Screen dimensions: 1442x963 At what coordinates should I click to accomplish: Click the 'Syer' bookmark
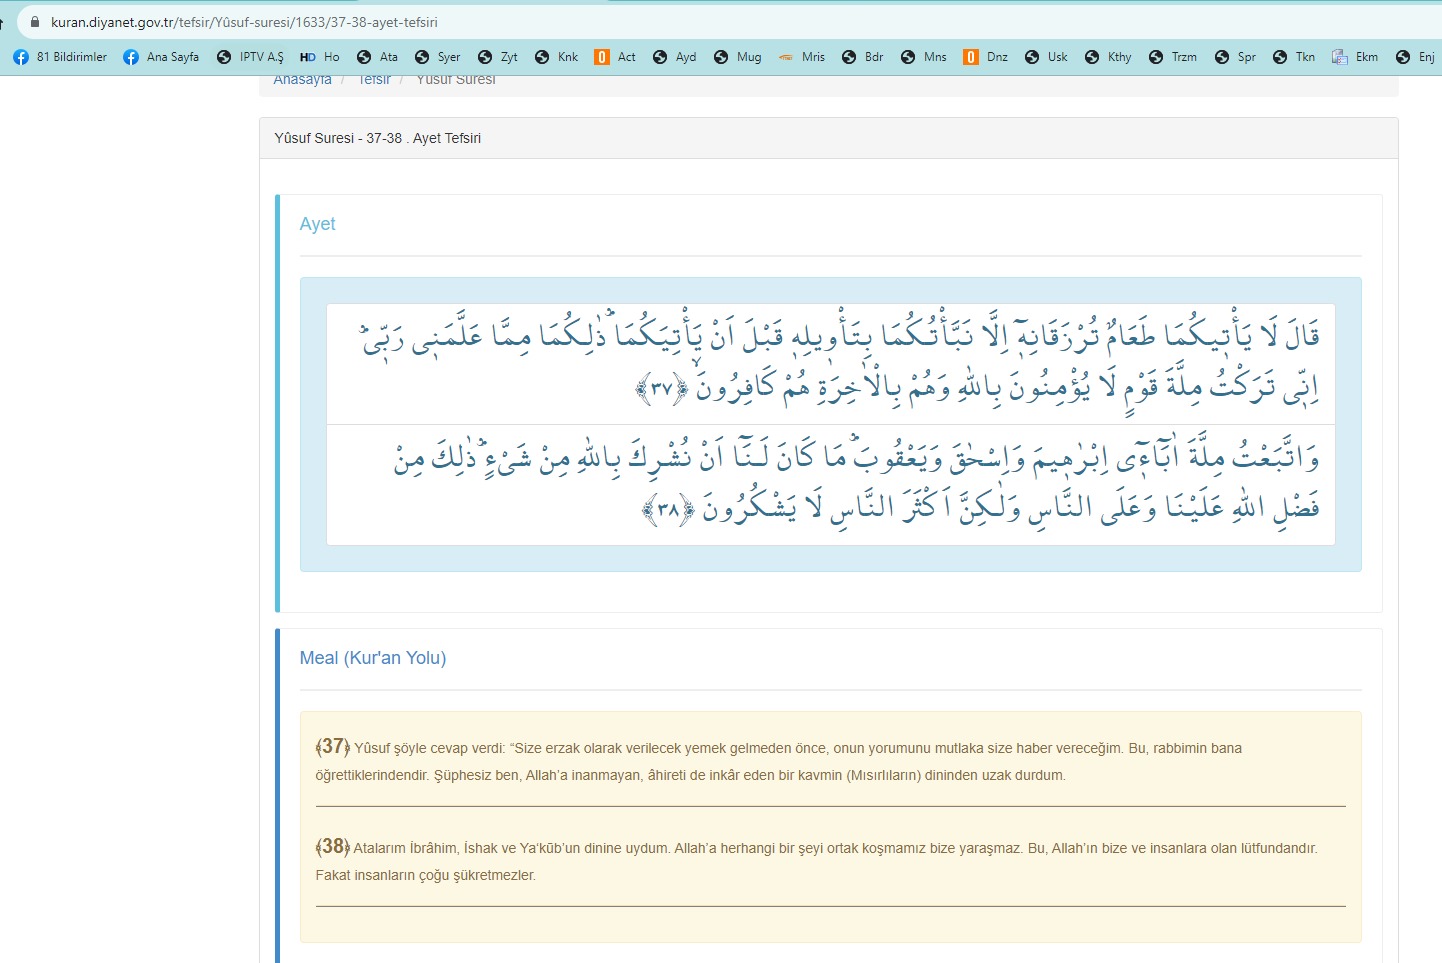coord(438,57)
